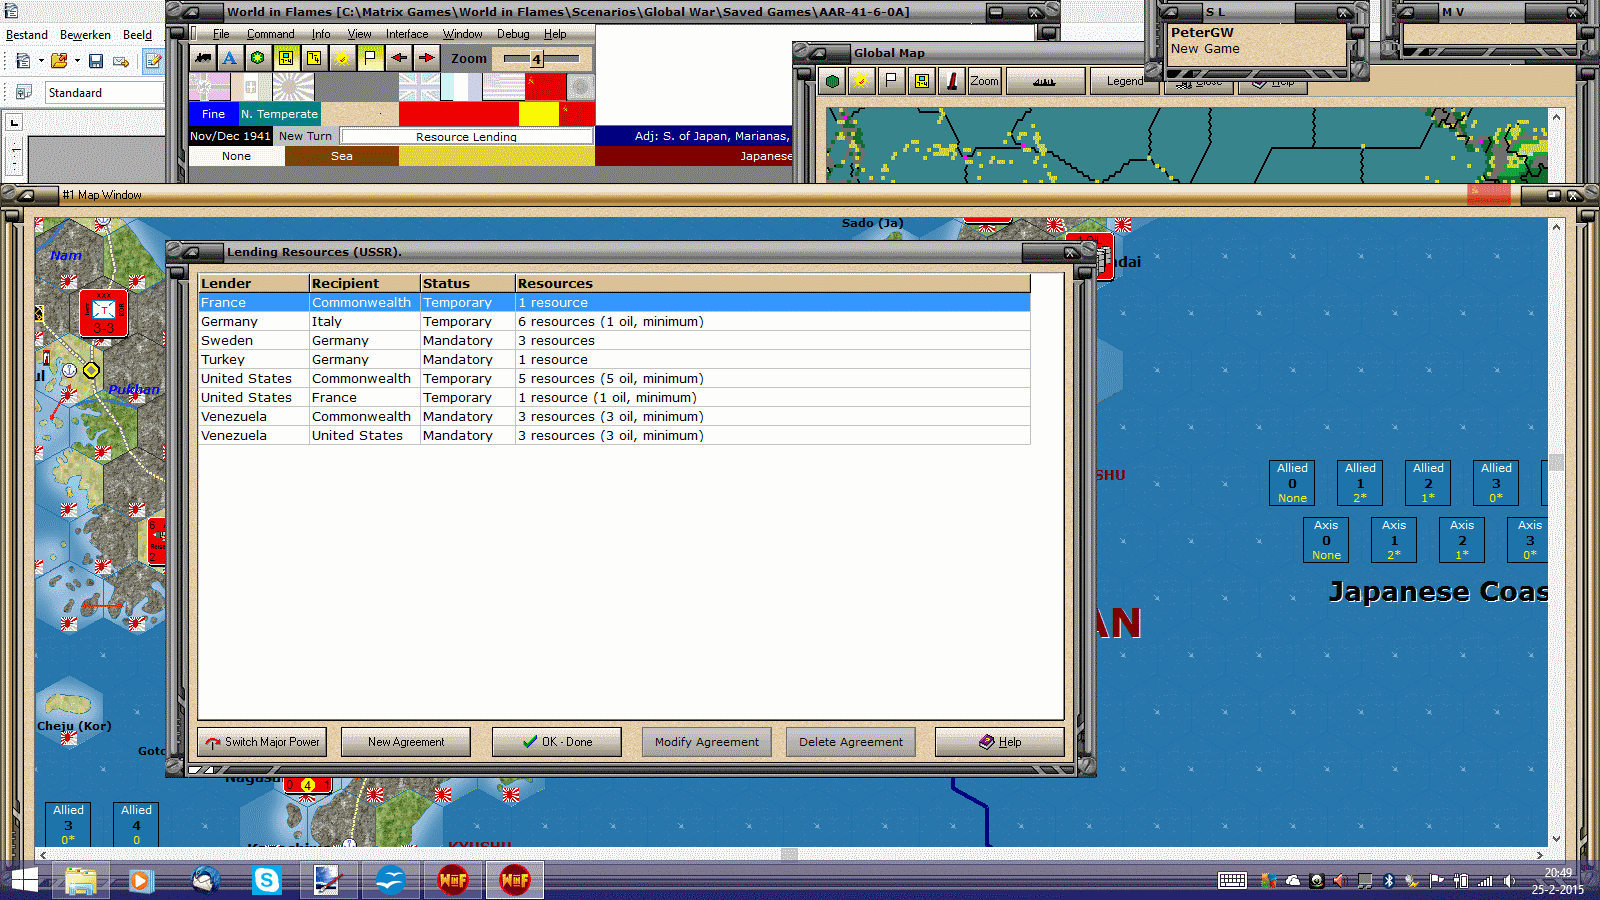Click the green hexagon icon in main toolbar
The image size is (1600, 900).
point(258,58)
